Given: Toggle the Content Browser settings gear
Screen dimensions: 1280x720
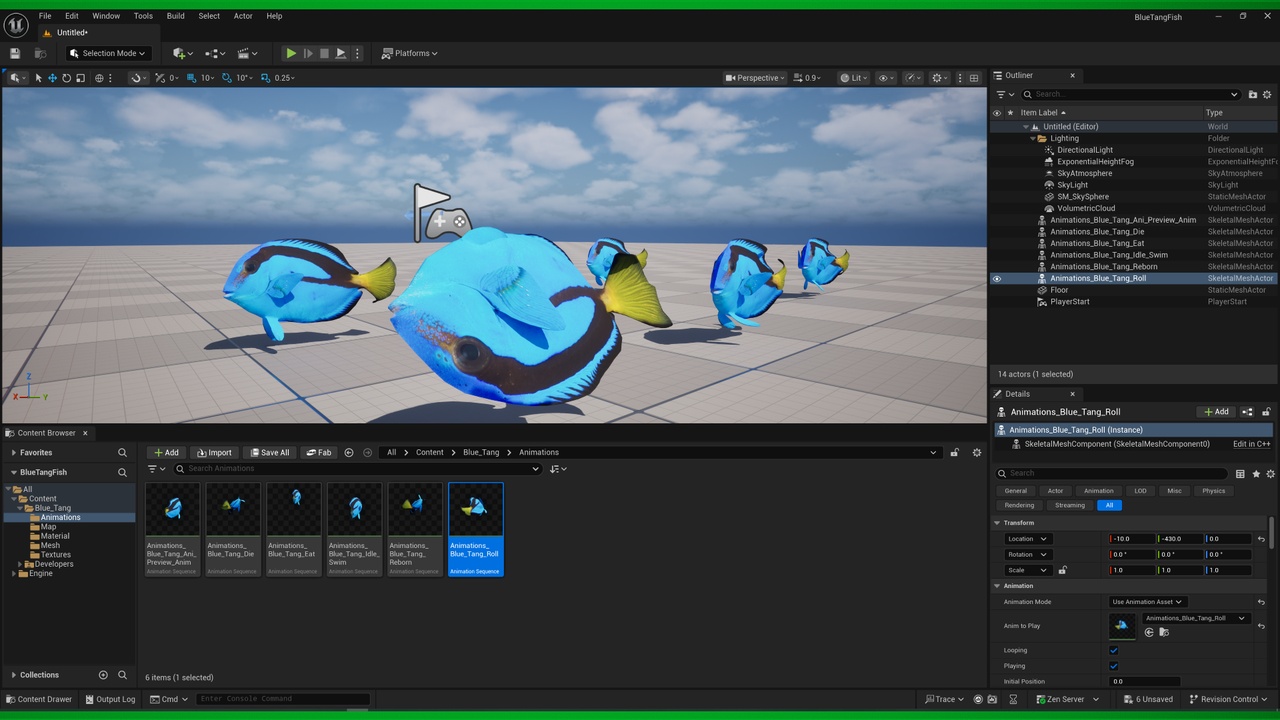Looking at the screenshot, I should tap(977, 453).
